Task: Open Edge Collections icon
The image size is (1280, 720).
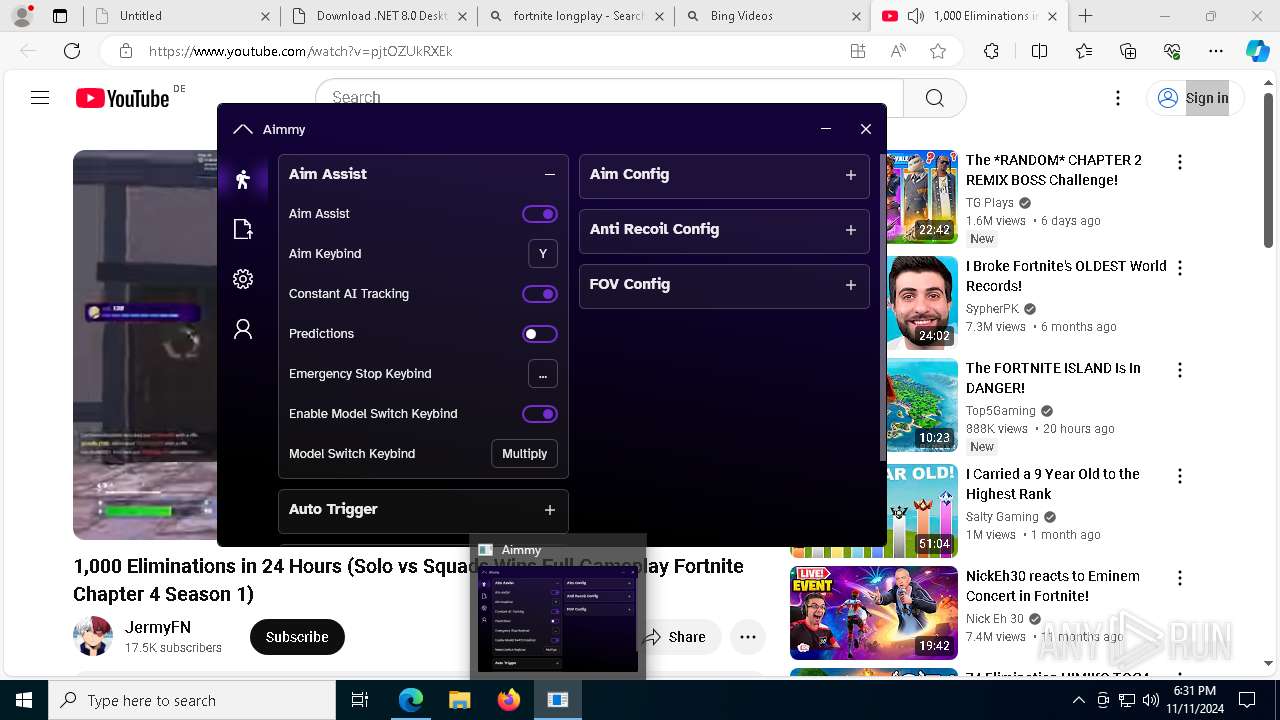Action: click(1128, 51)
